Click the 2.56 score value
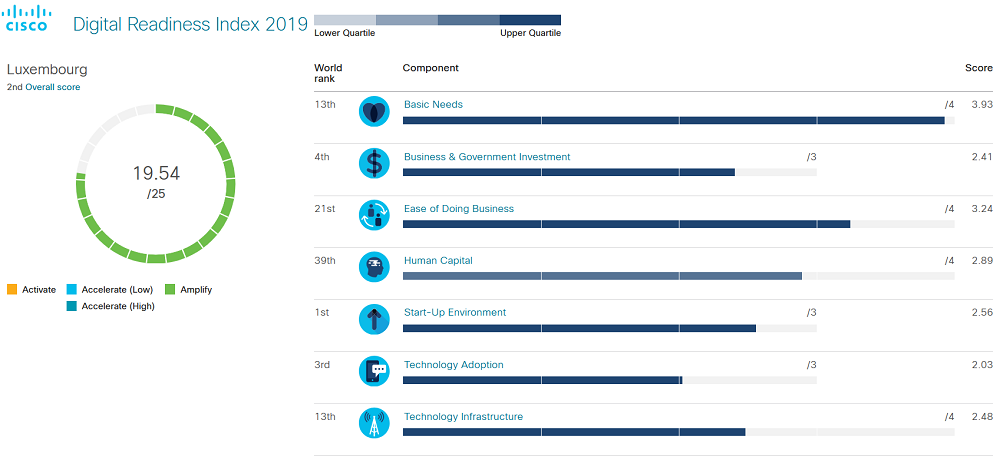 click(x=982, y=313)
